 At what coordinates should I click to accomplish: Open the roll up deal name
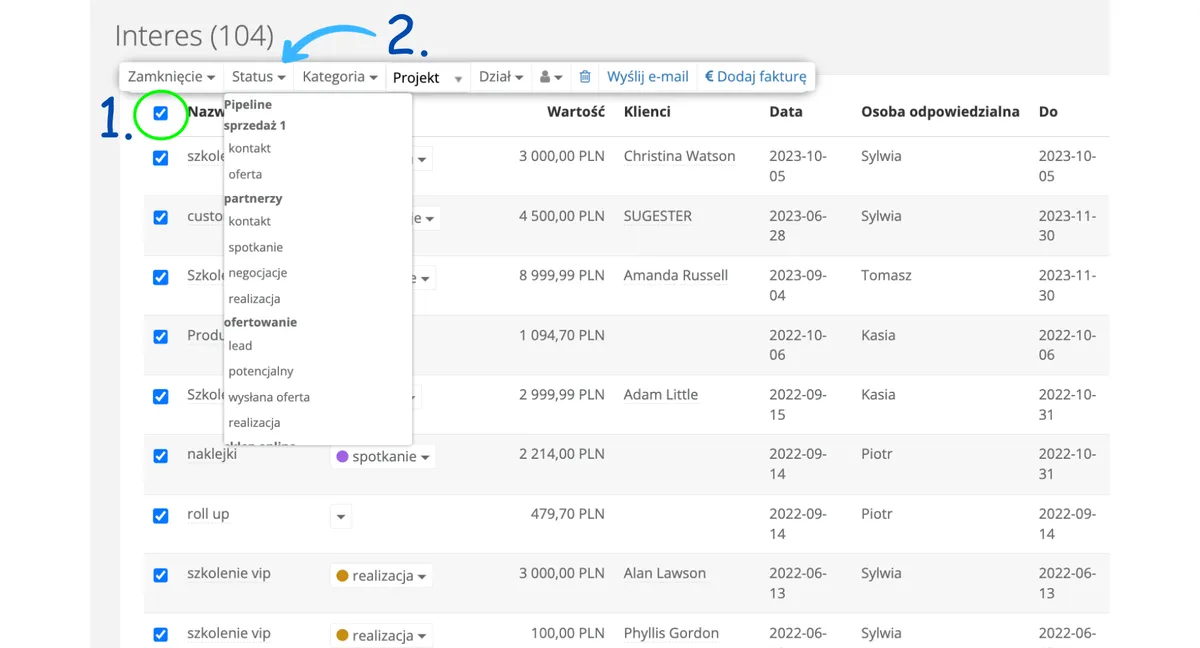pyautogui.click(x=208, y=514)
